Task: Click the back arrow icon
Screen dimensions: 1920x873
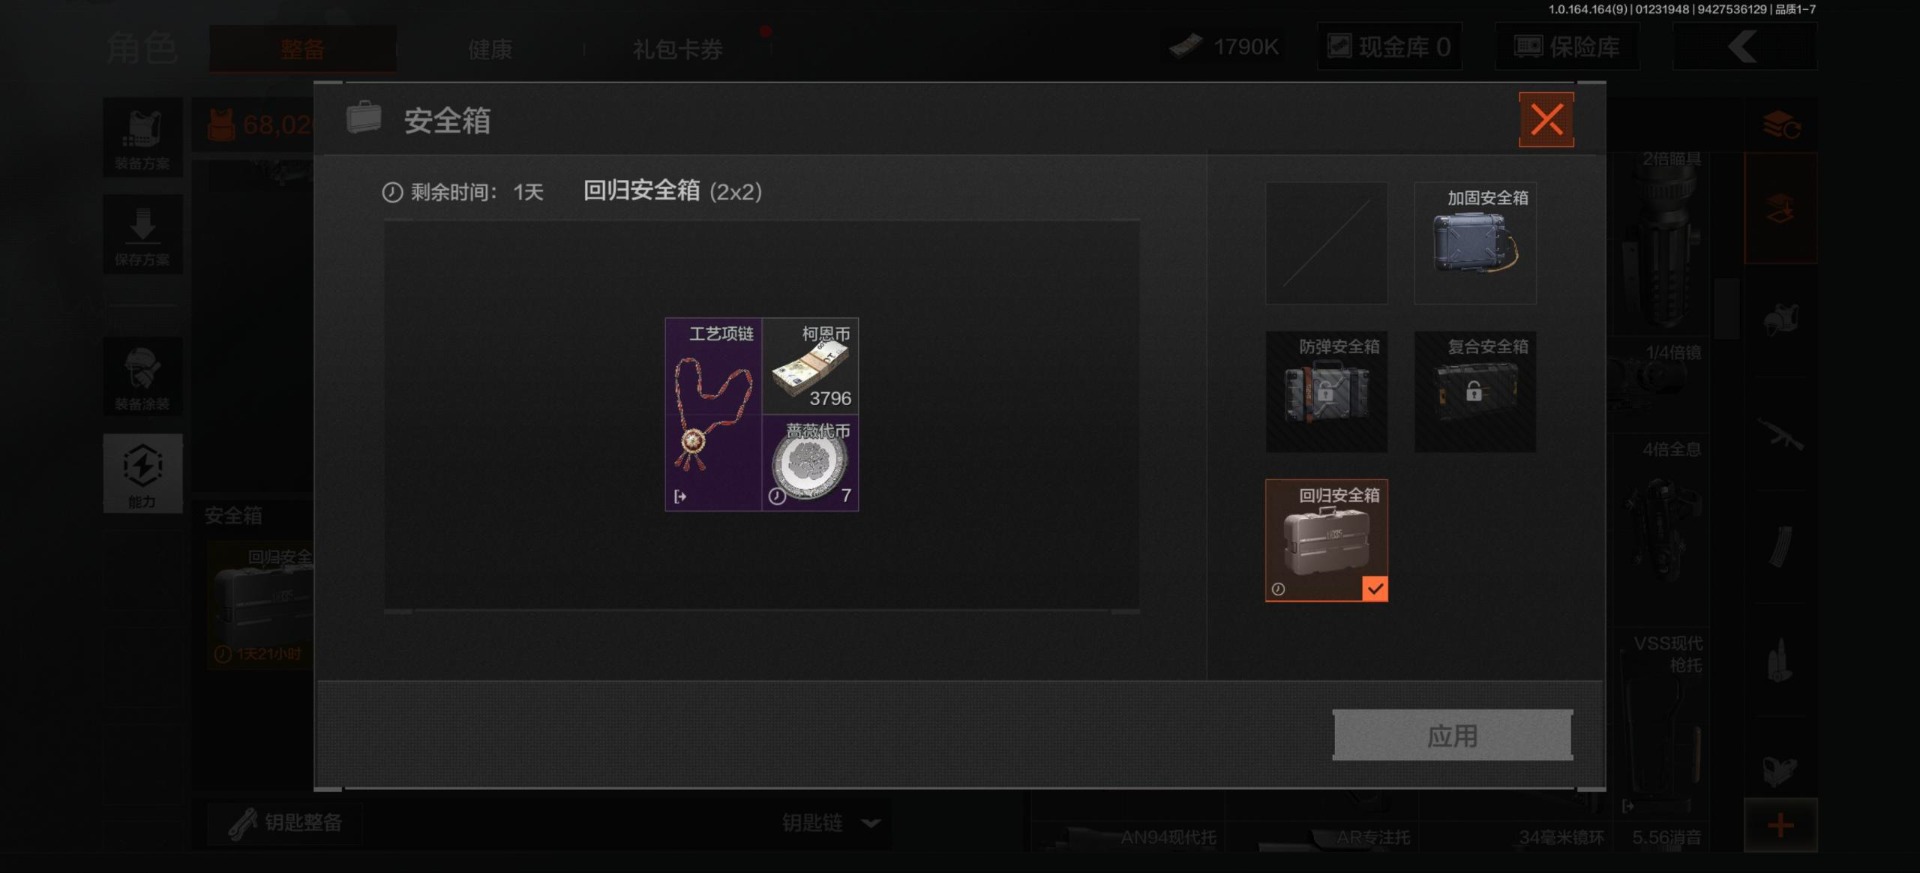Action: tap(1745, 47)
